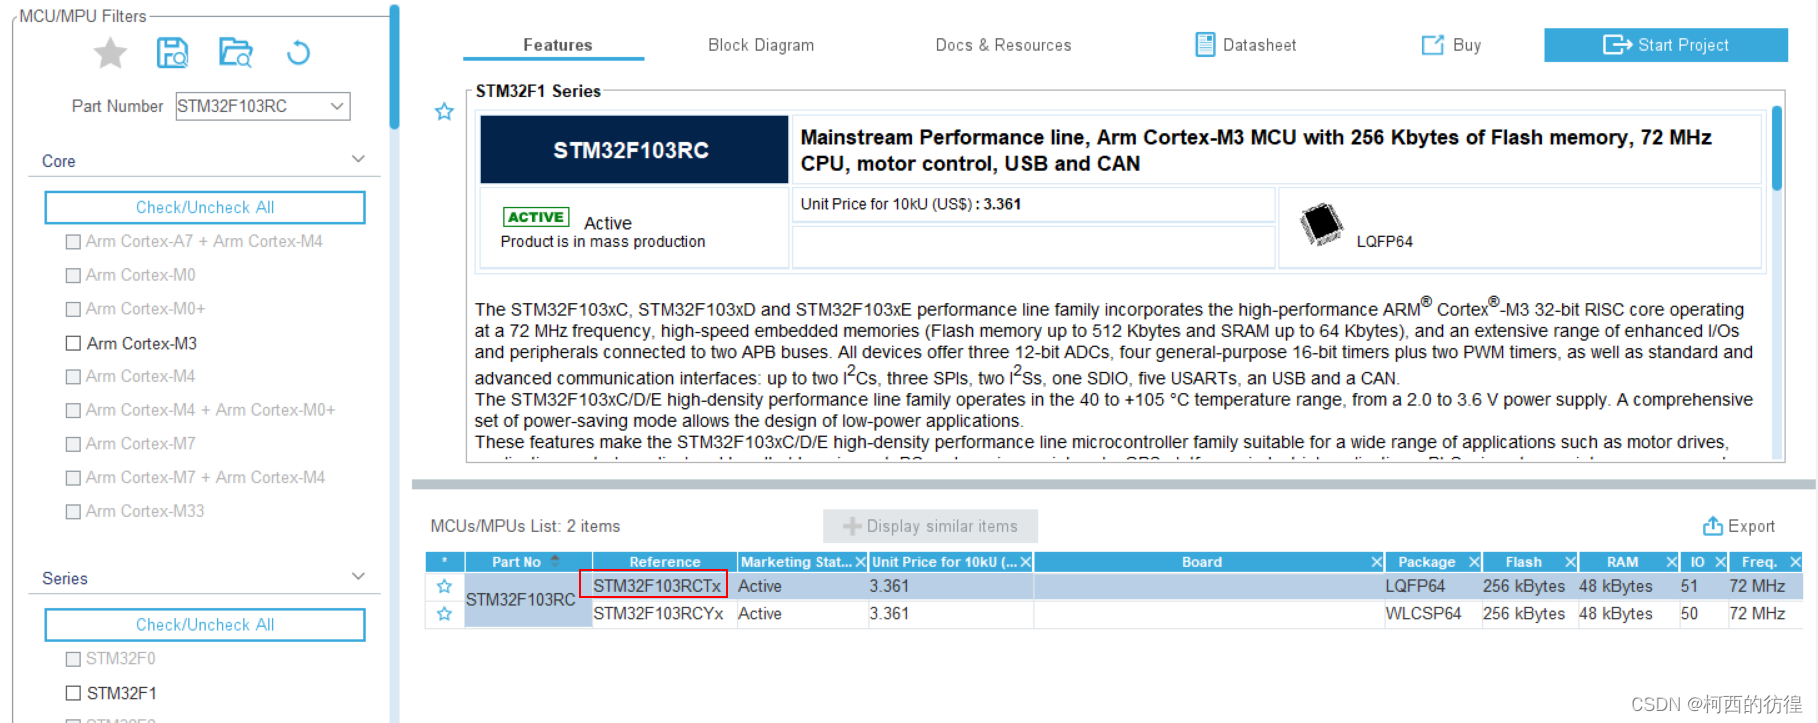The width and height of the screenshot is (1818, 723).
Task: Open the Docs & Resources tab
Action: click(x=1003, y=45)
